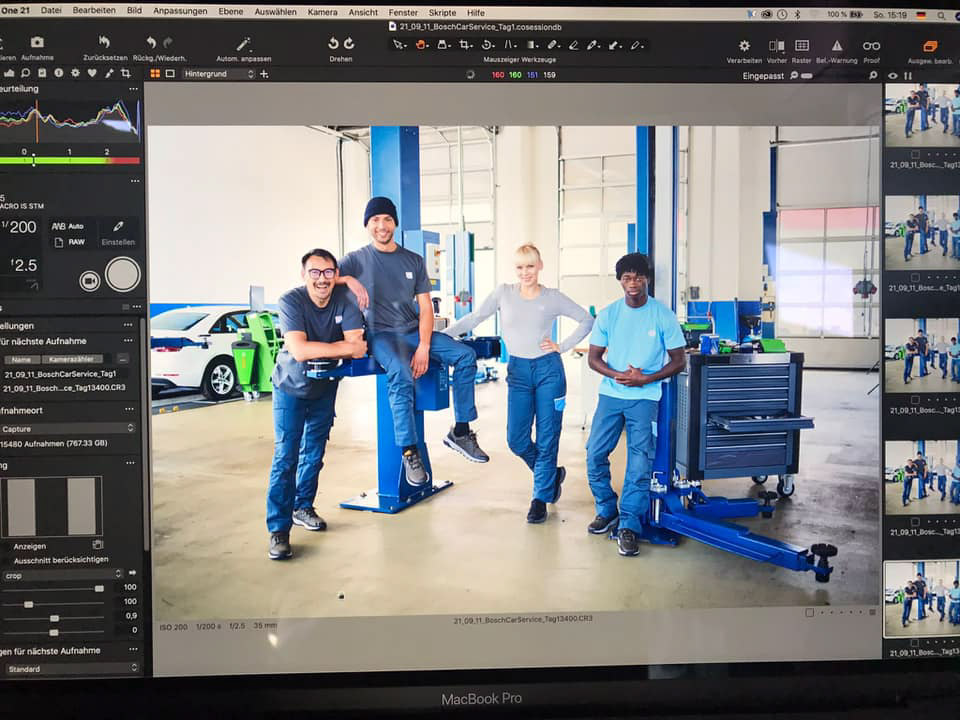Toggle the Bel.-Warnung exposure warning
Image resolution: width=960 pixels, height=720 pixels.
click(x=836, y=46)
